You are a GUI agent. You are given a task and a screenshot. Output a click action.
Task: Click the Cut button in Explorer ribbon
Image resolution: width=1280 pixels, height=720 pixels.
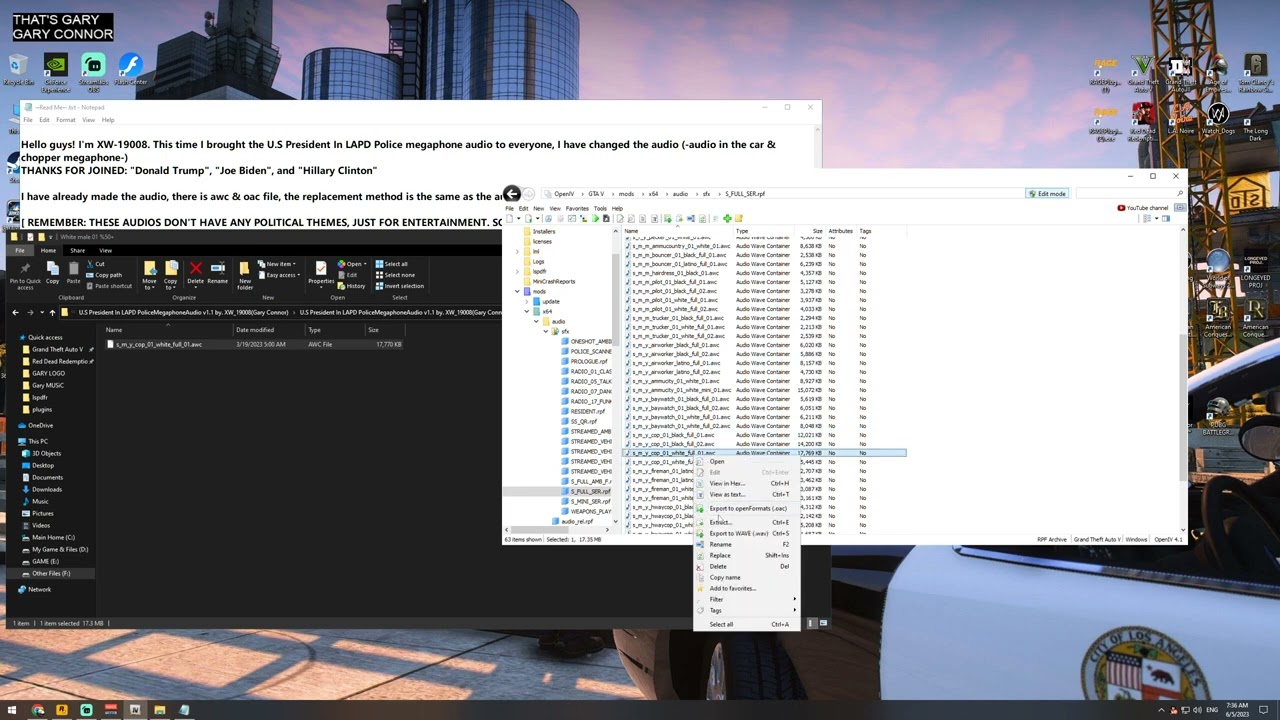point(95,264)
